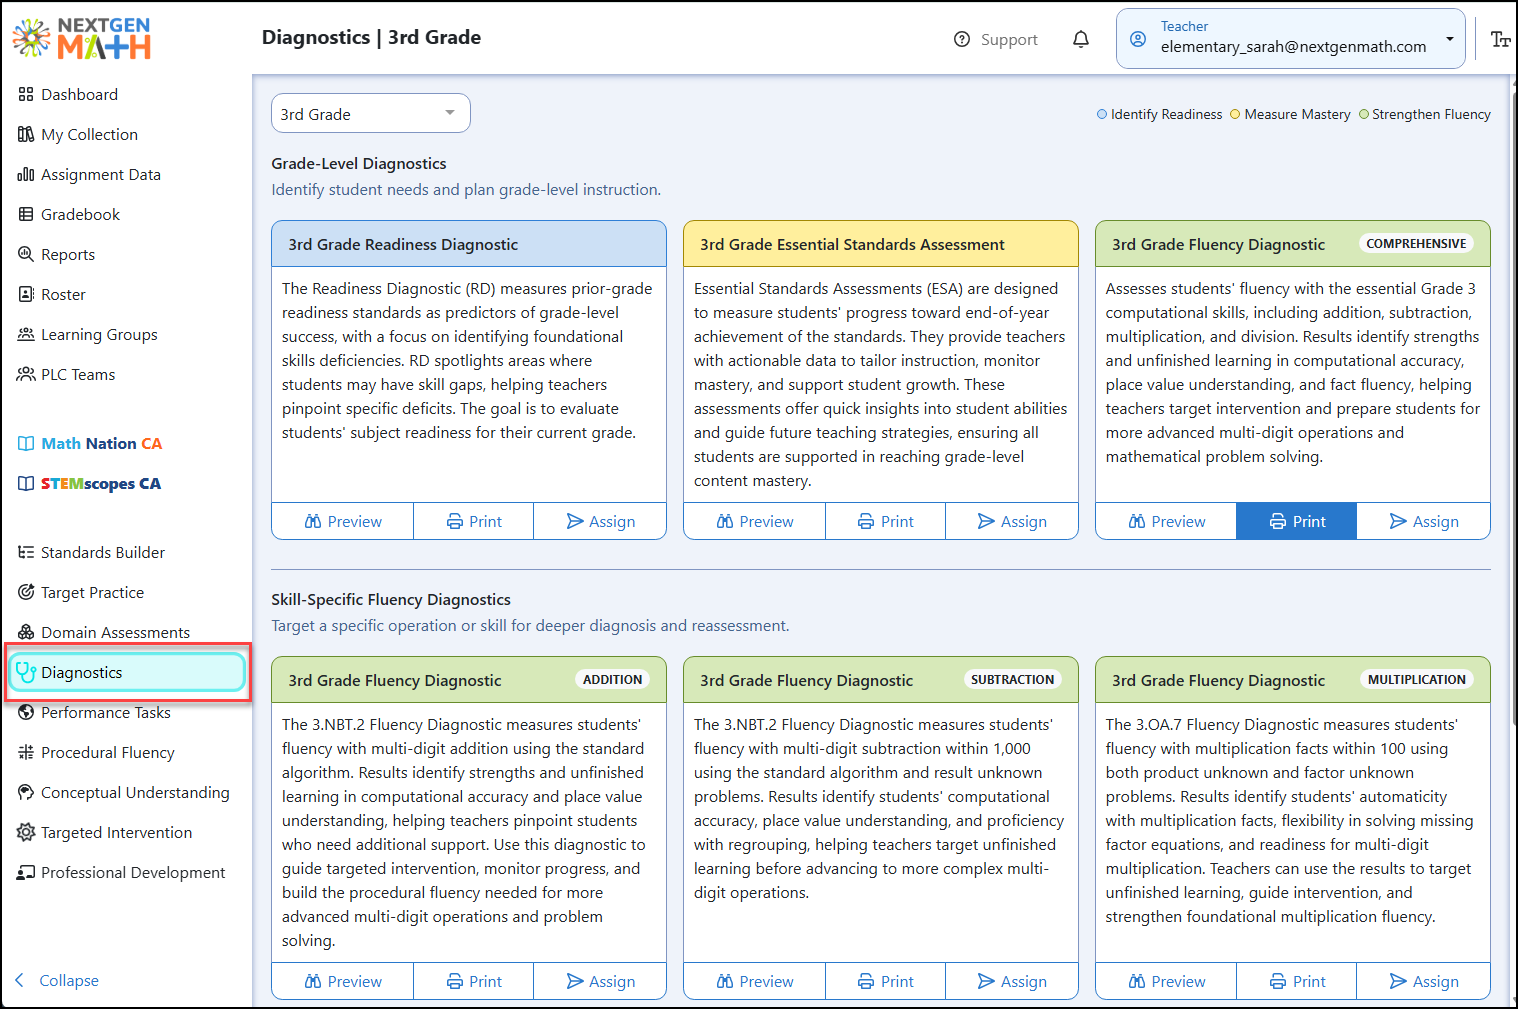Assign the 3rd Grade Readiness Diagnostic
The image size is (1518, 1009).
click(600, 521)
